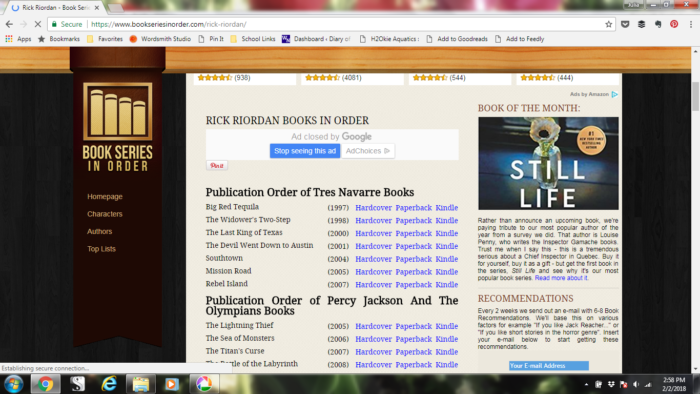Click Stop seeing this ad button
This screenshot has height=394, width=700.
tap(305, 151)
